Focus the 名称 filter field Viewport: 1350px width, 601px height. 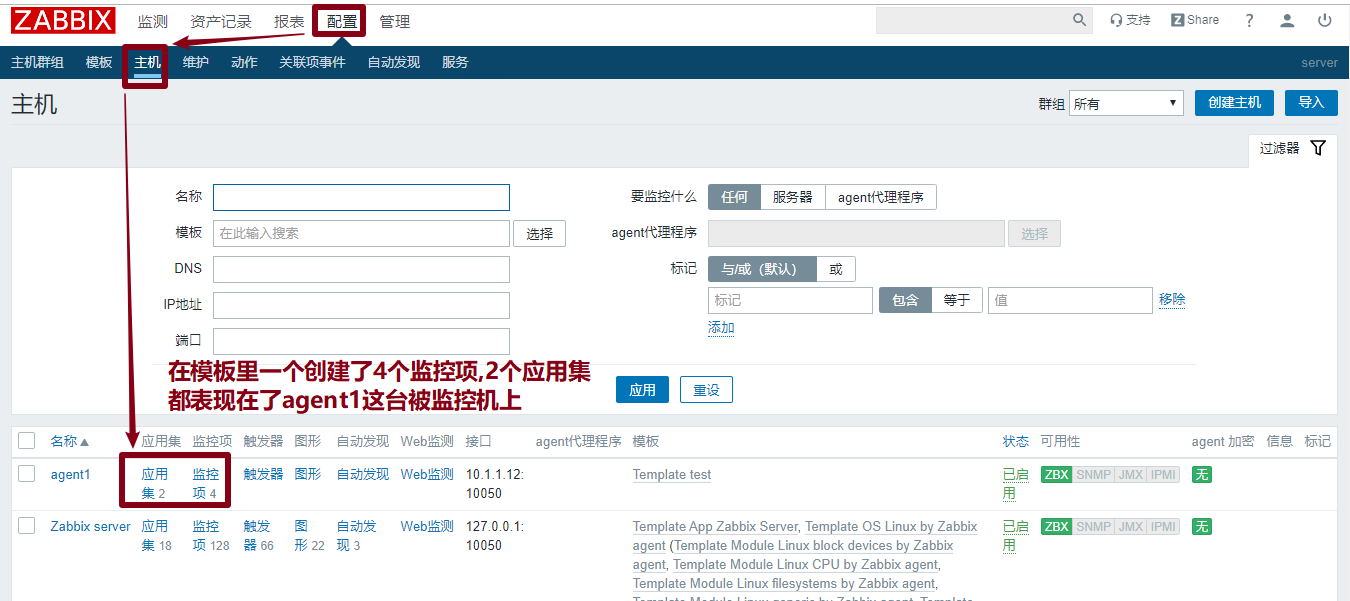pos(361,197)
